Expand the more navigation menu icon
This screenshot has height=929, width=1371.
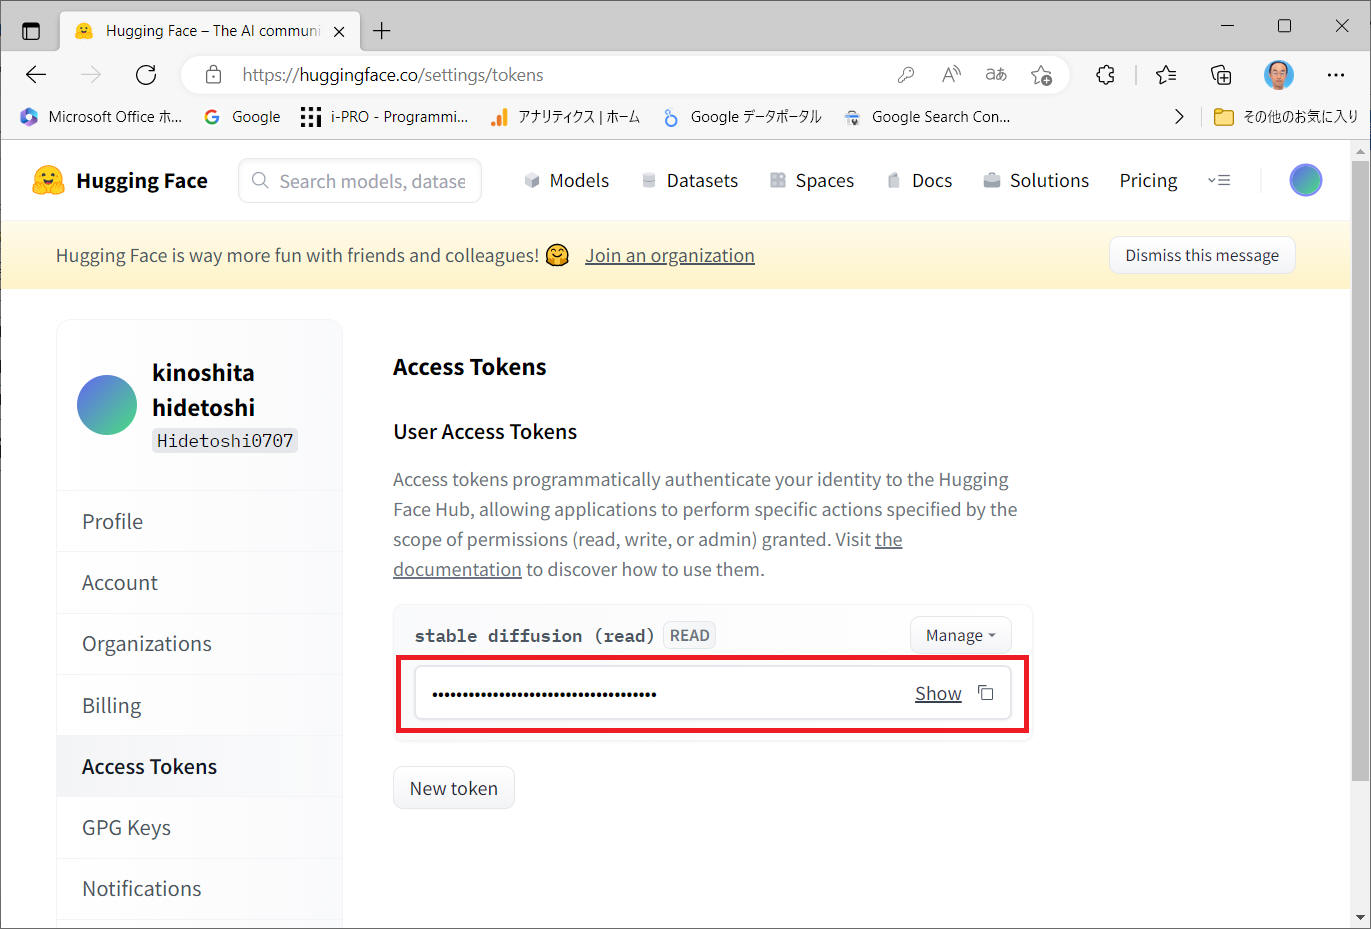(x=1218, y=181)
